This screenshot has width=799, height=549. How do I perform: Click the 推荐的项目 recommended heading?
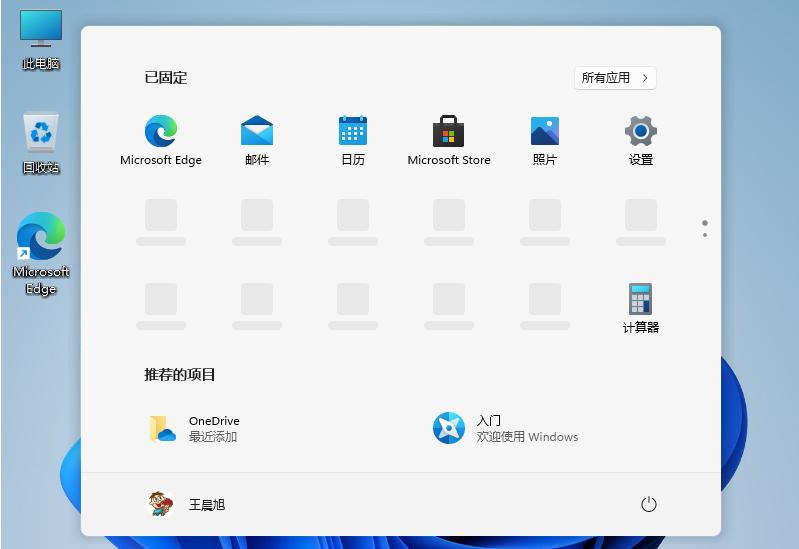(180, 375)
